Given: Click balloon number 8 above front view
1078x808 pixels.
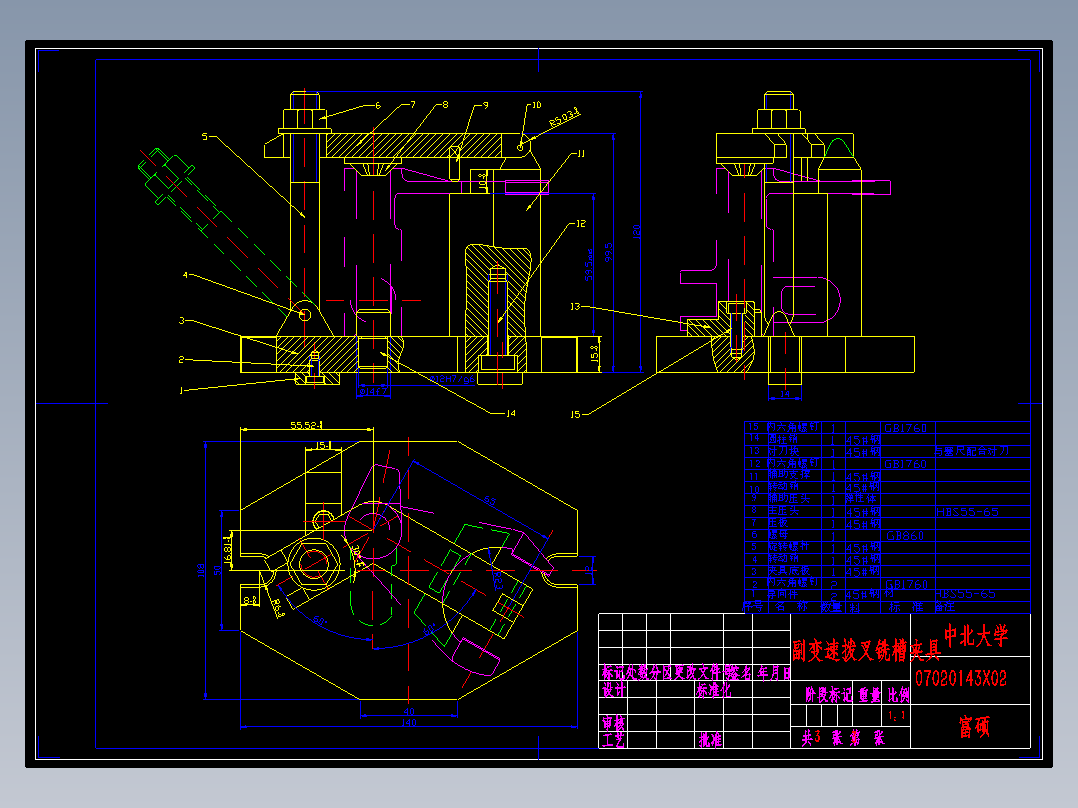Looking at the screenshot, I should [x=446, y=105].
